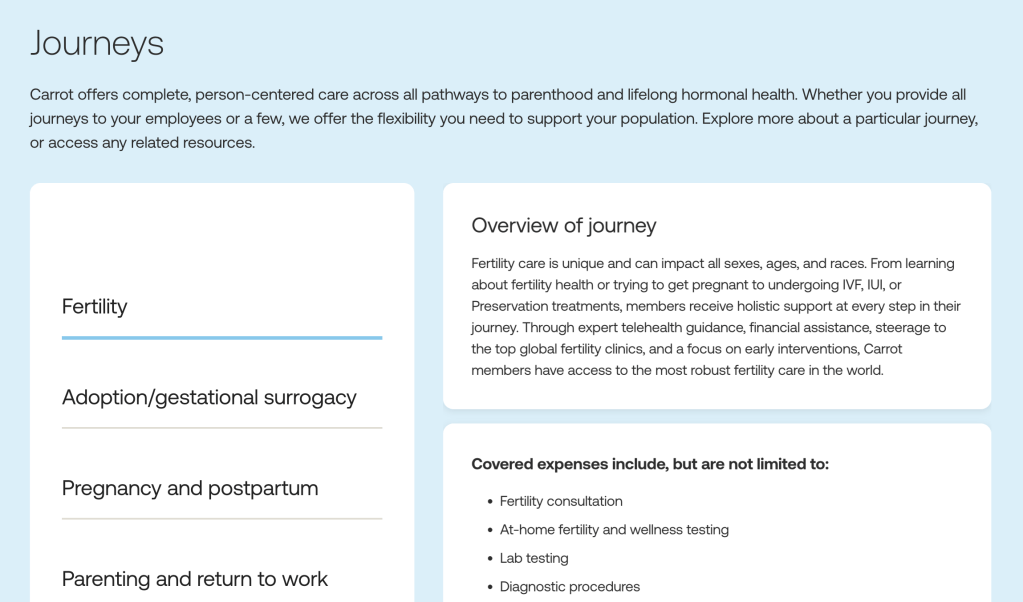Screen dimensions: 1023x602
Task: Switch to Pregnancy and postpartum tab
Action: [190, 489]
